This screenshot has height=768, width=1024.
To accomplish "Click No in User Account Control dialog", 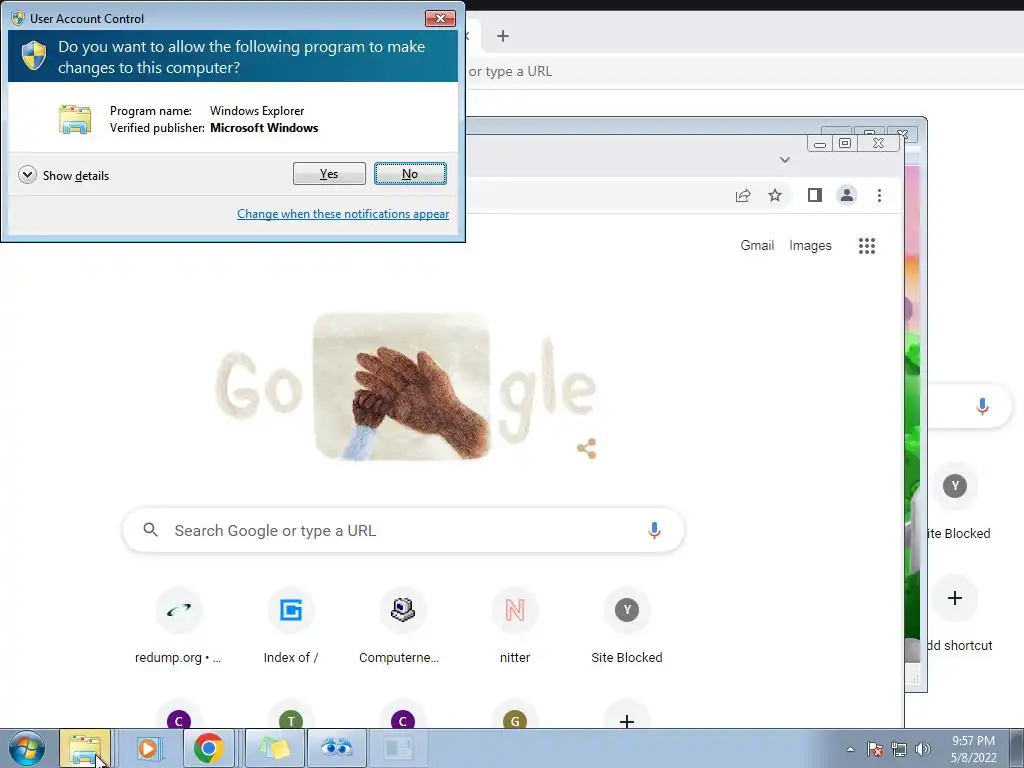I will 410,174.
